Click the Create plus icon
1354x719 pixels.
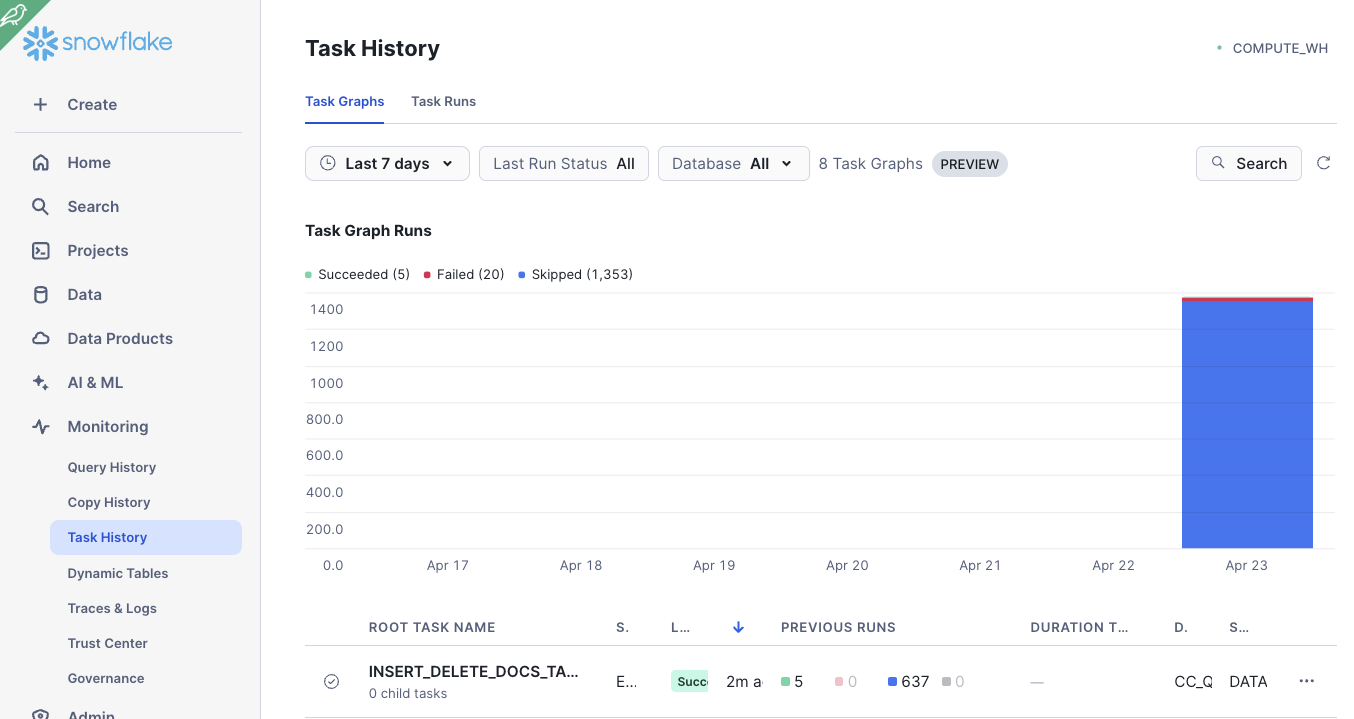click(40, 104)
